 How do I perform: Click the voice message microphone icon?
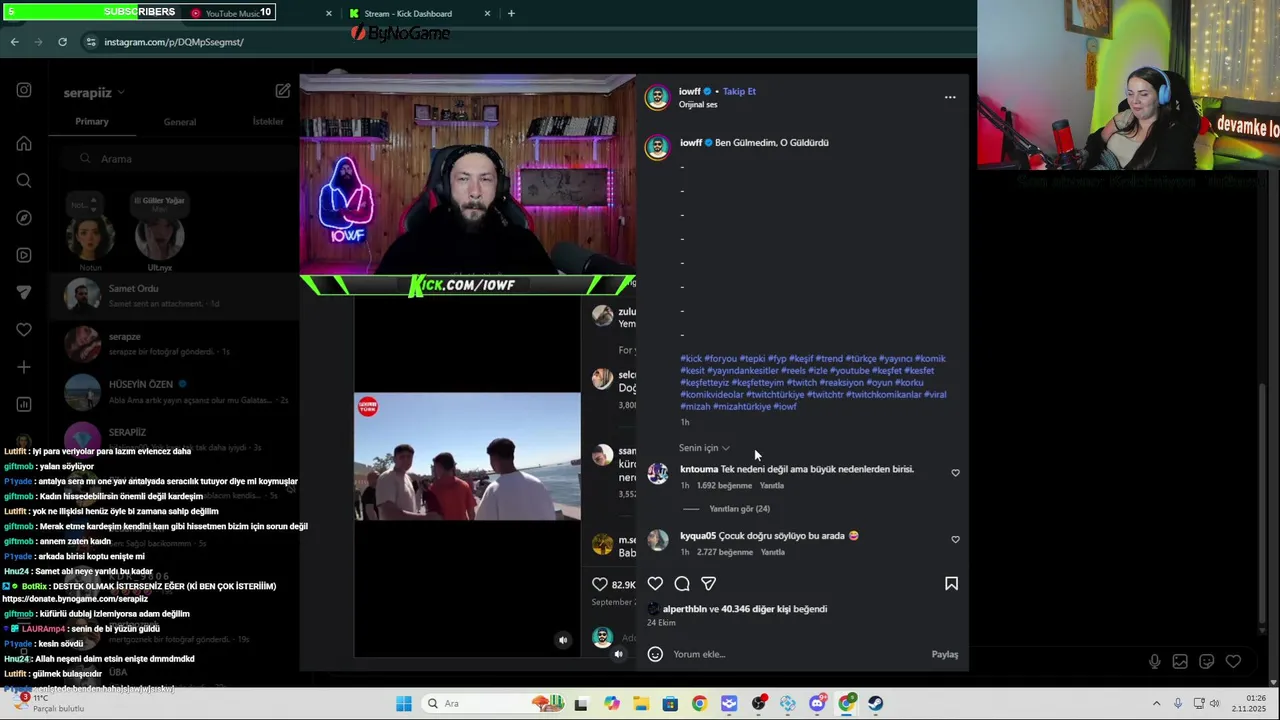point(1155,661)
